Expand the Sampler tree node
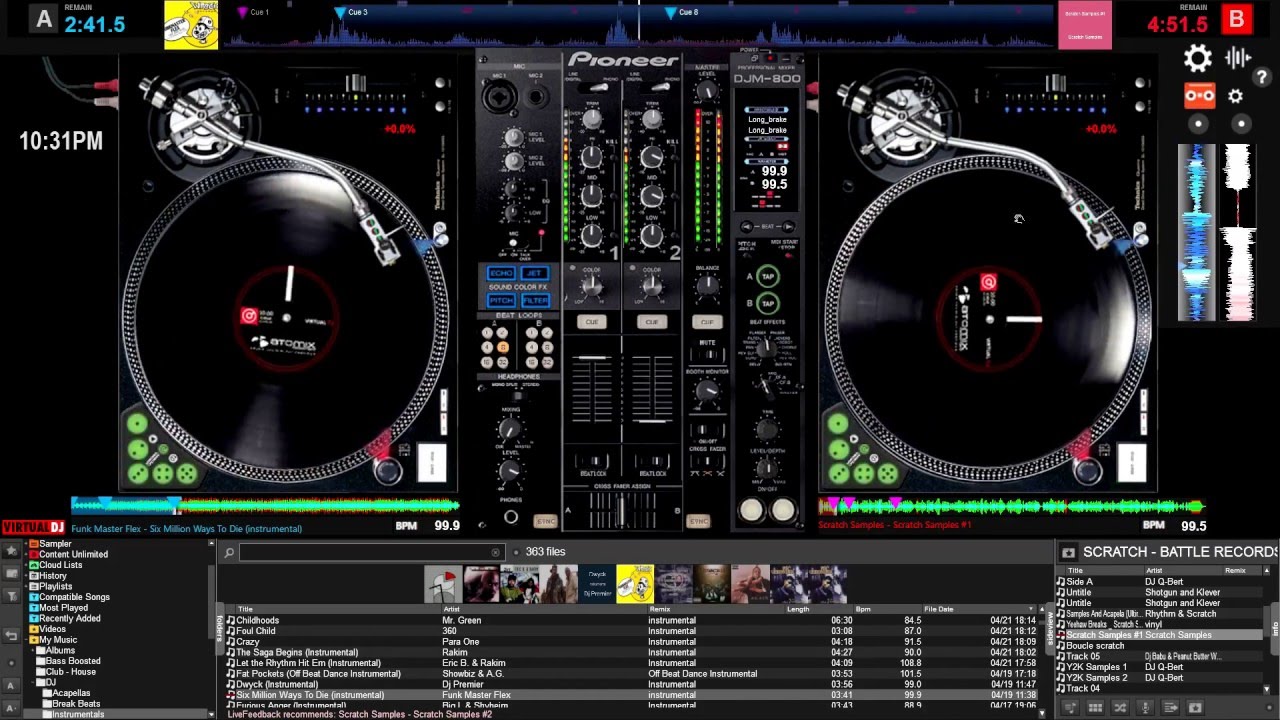Screen dimensions: 1280x720 click(26, 543)
